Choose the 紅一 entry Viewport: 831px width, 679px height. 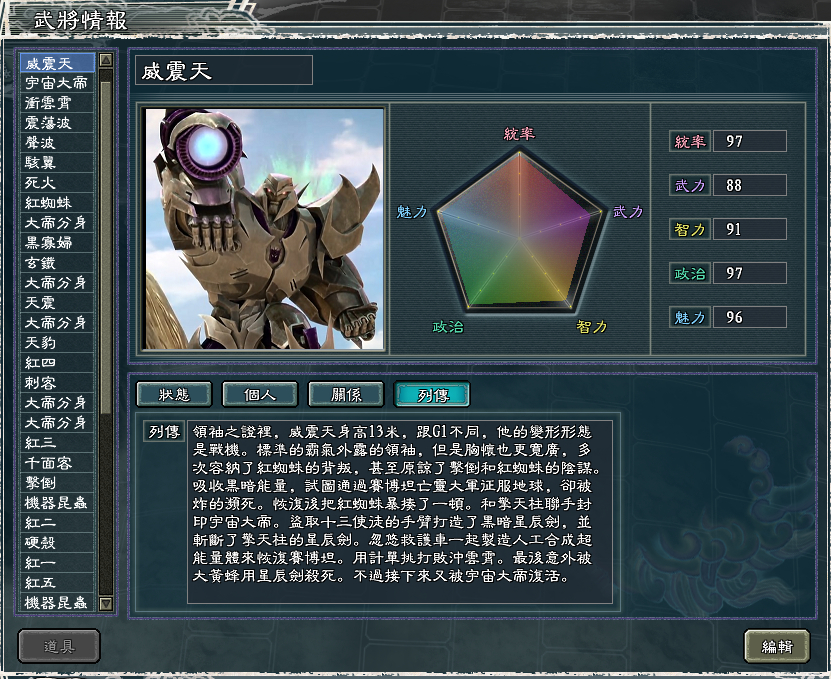tap(57, 562)
